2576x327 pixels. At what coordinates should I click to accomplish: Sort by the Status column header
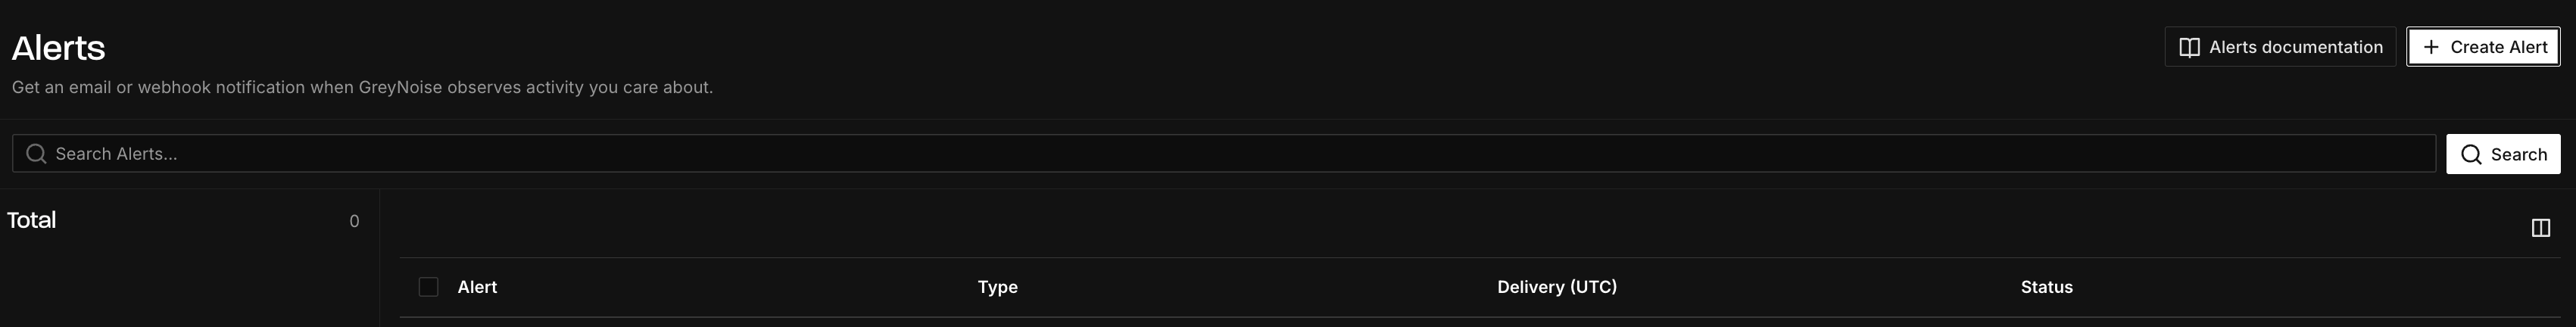click(x=2046, y=287)
